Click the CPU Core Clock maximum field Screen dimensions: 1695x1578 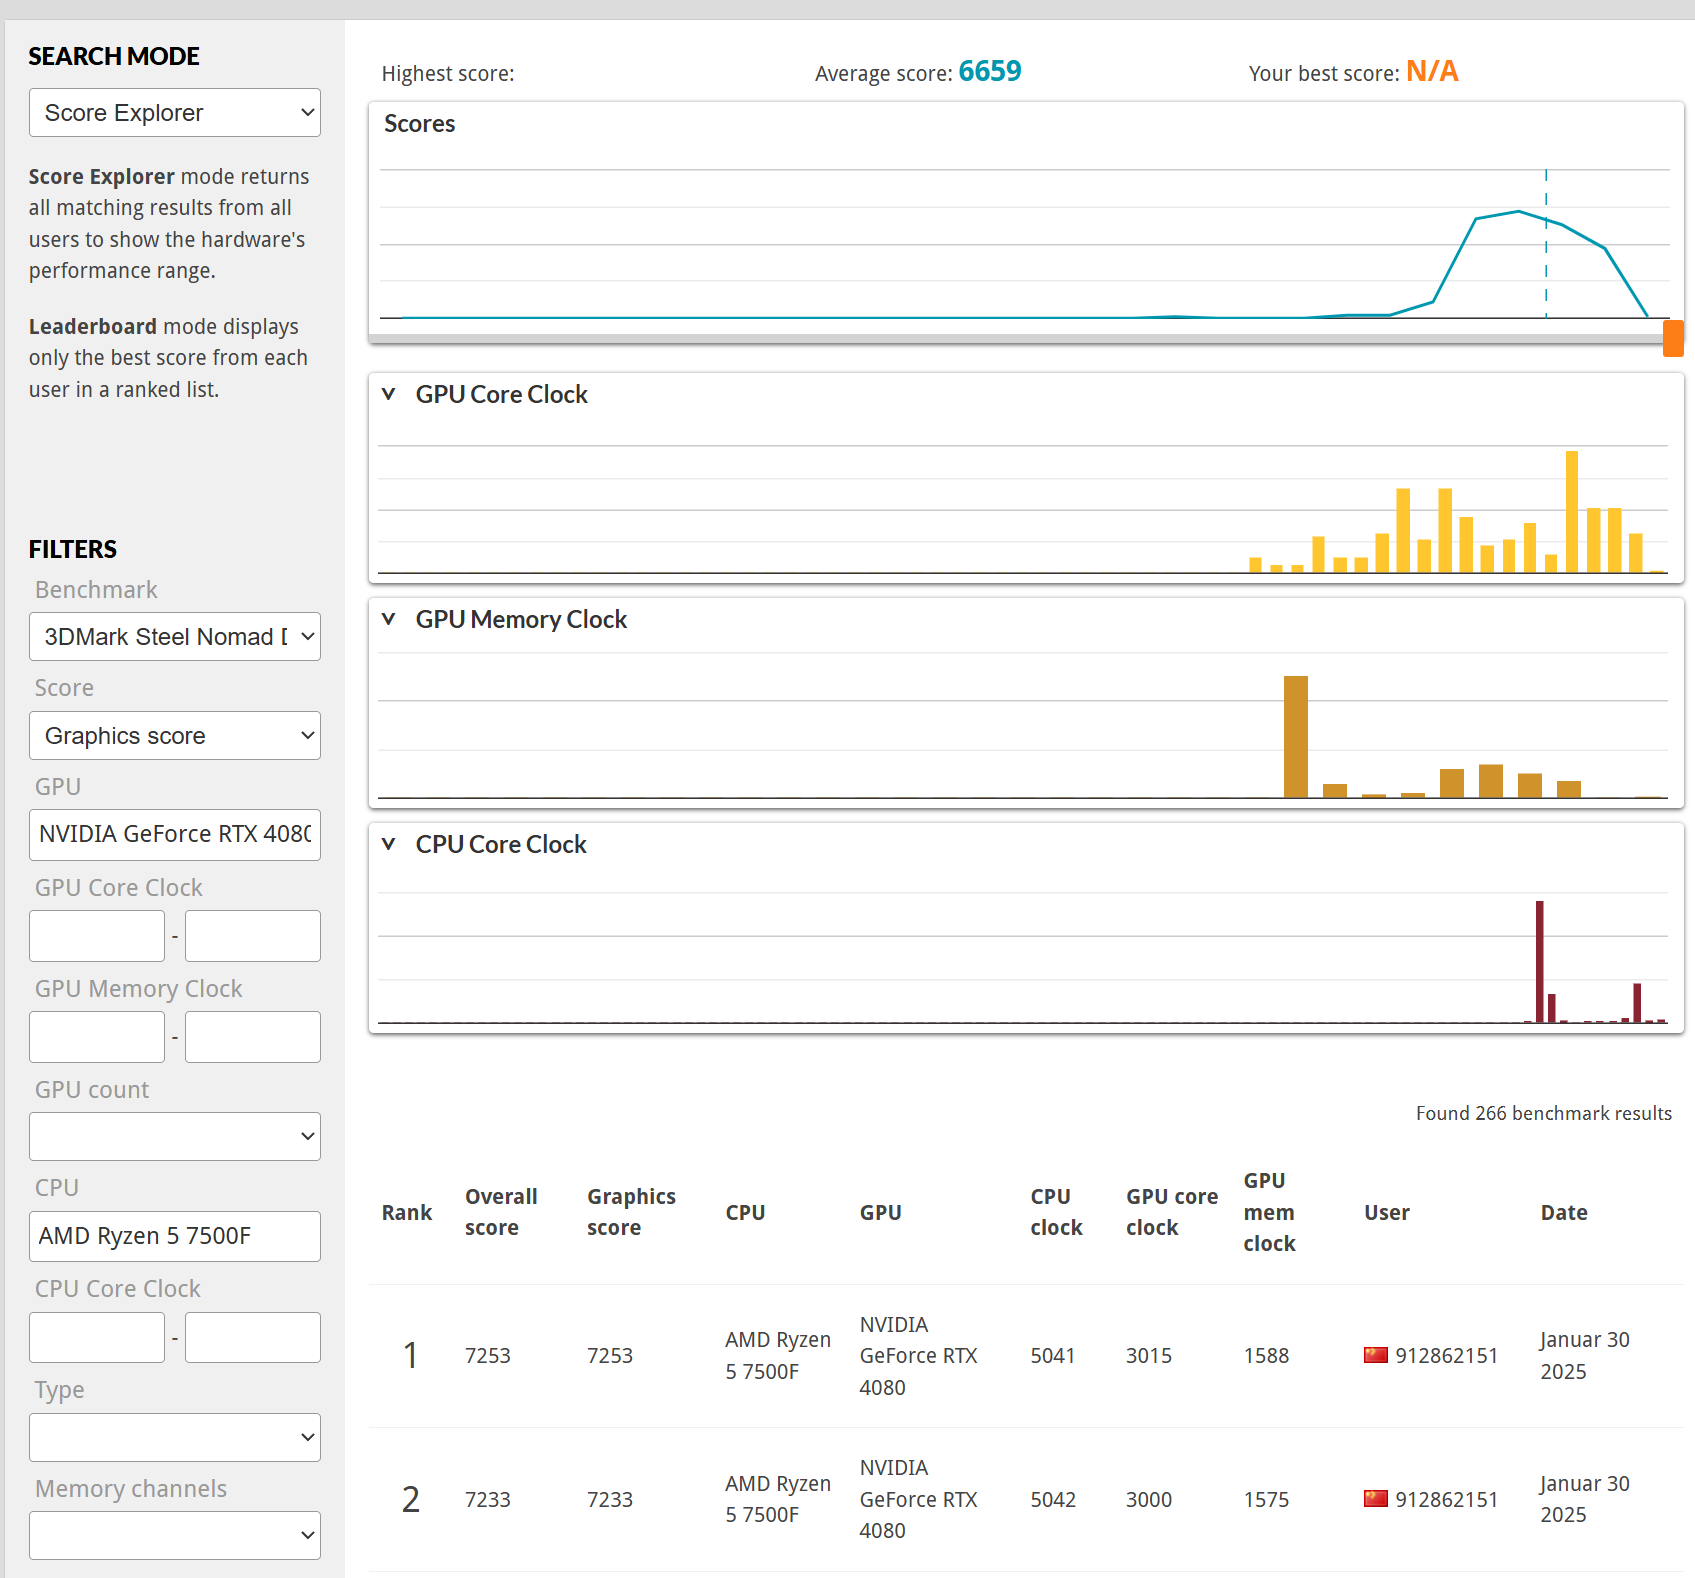click(253, 1338)
